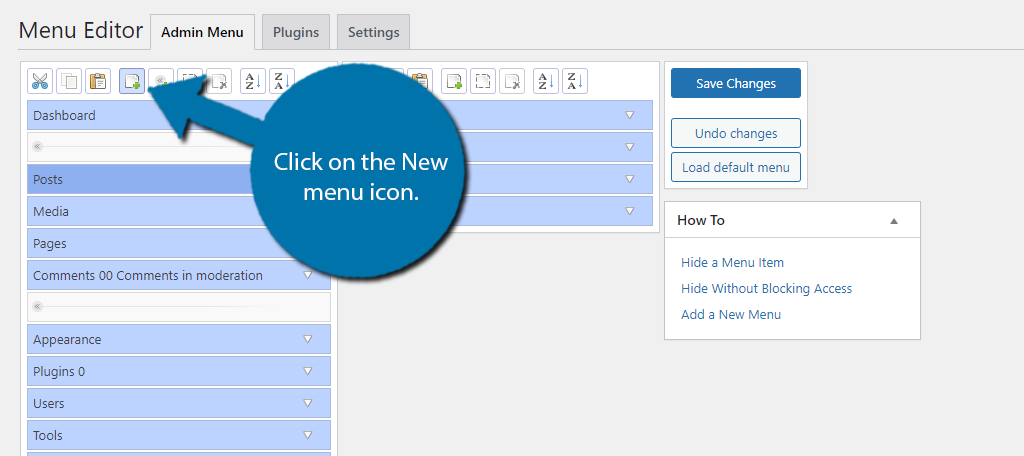1024x456 pixels.
Task: Expand the Comments menu item properties
Action: pyautogui.click(x=308, y=275)
